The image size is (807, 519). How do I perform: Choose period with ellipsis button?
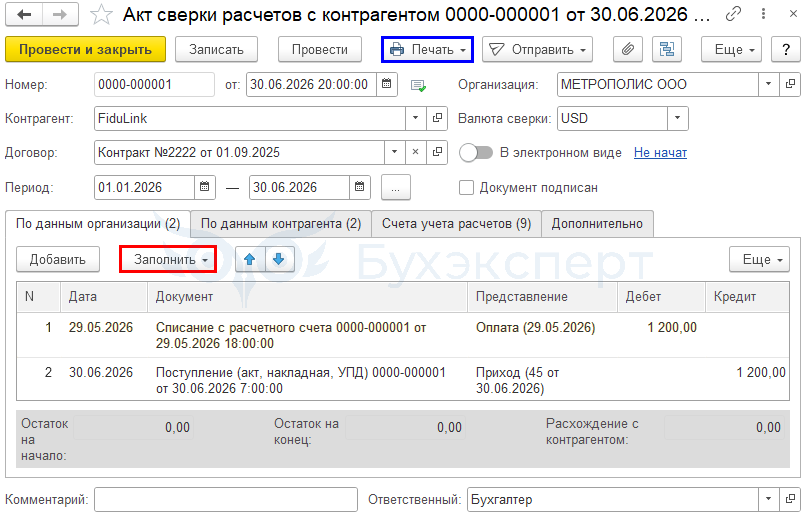pyautogui.click(x=395, y=187)
